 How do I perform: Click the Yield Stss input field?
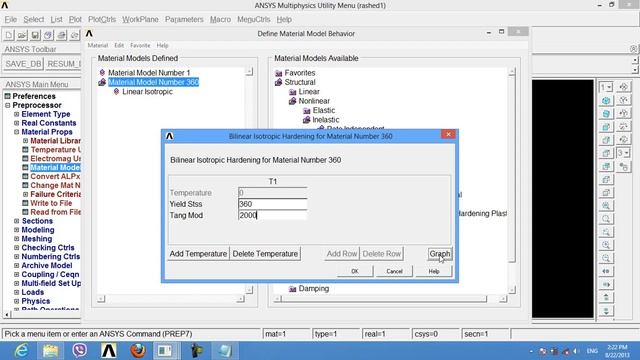pyautogui.click(x=273, y=204)
